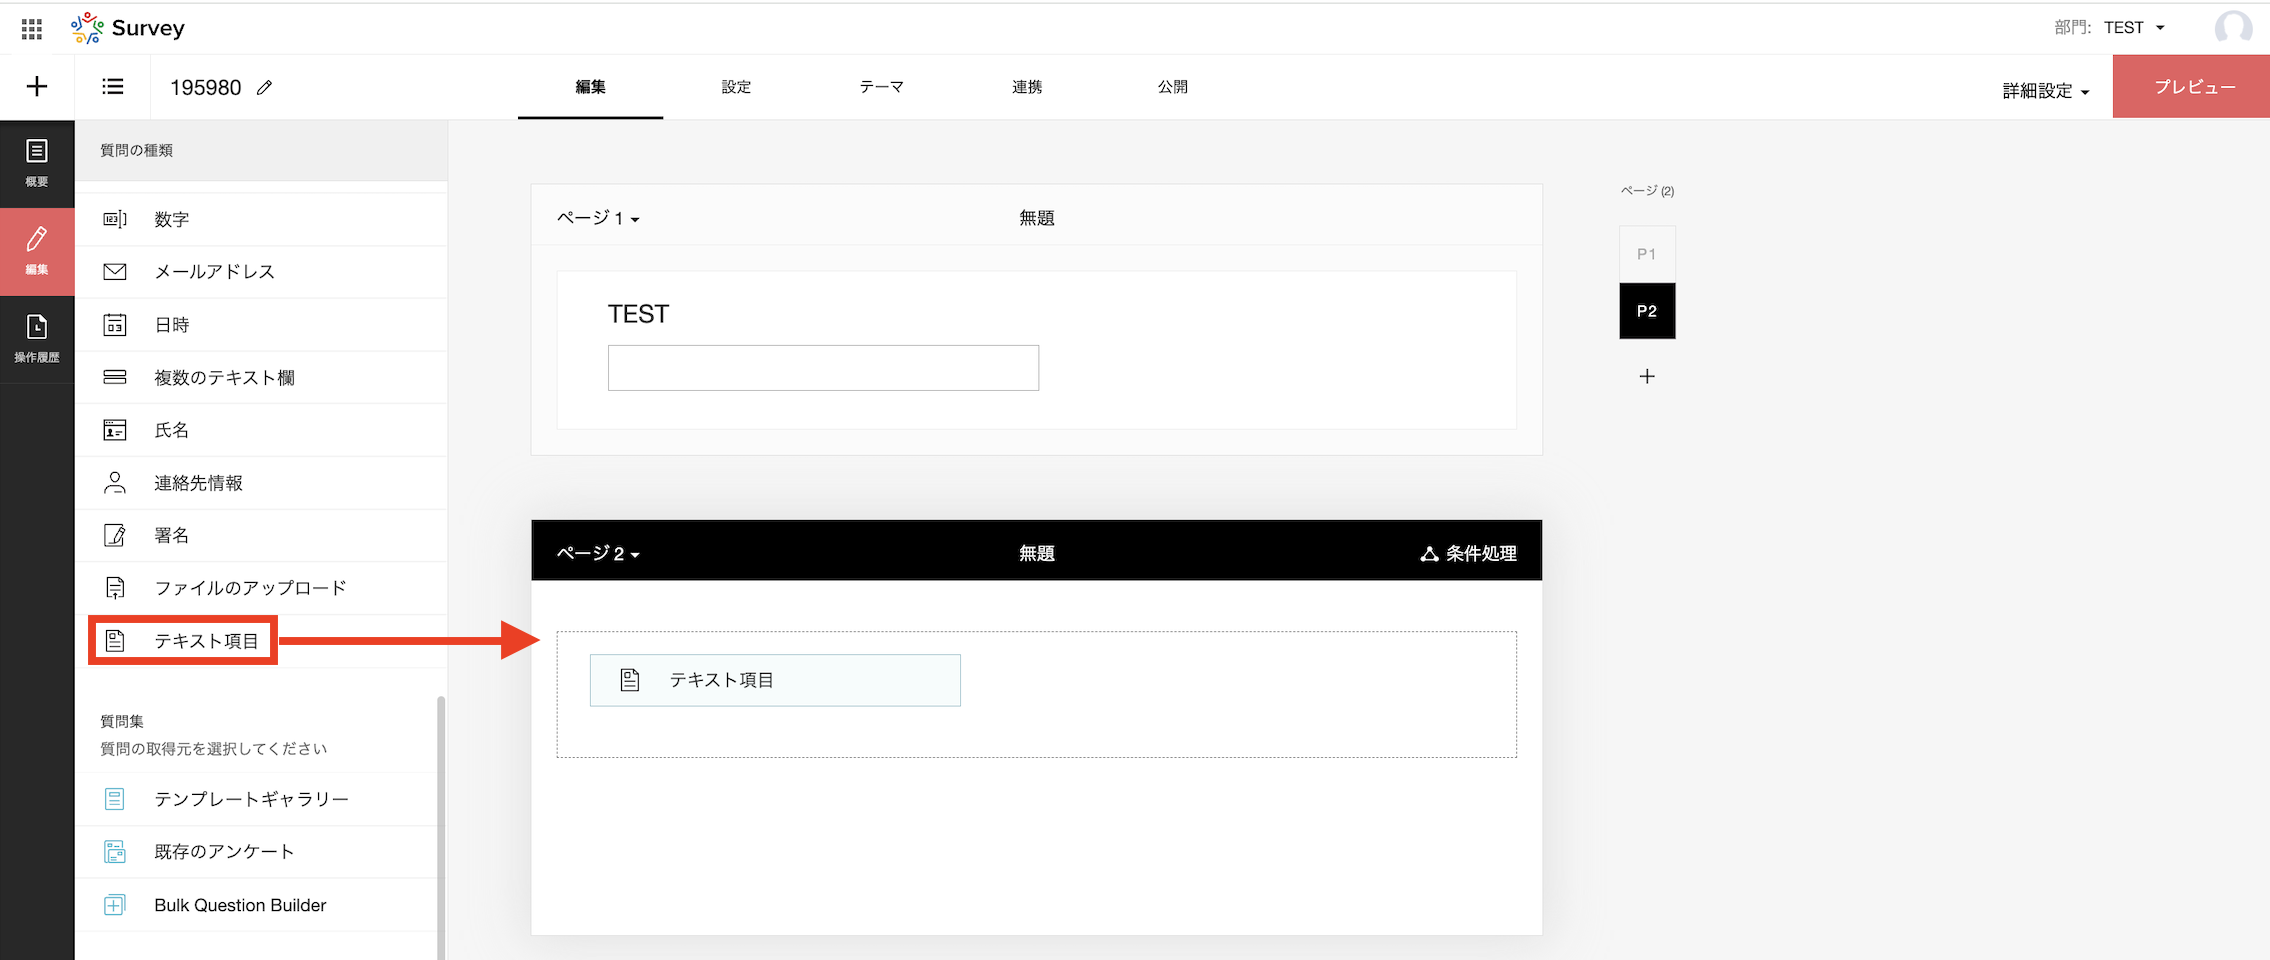Click the user profile avatar
This screenshot has height=960, width=2270.
pos(2233,28)
